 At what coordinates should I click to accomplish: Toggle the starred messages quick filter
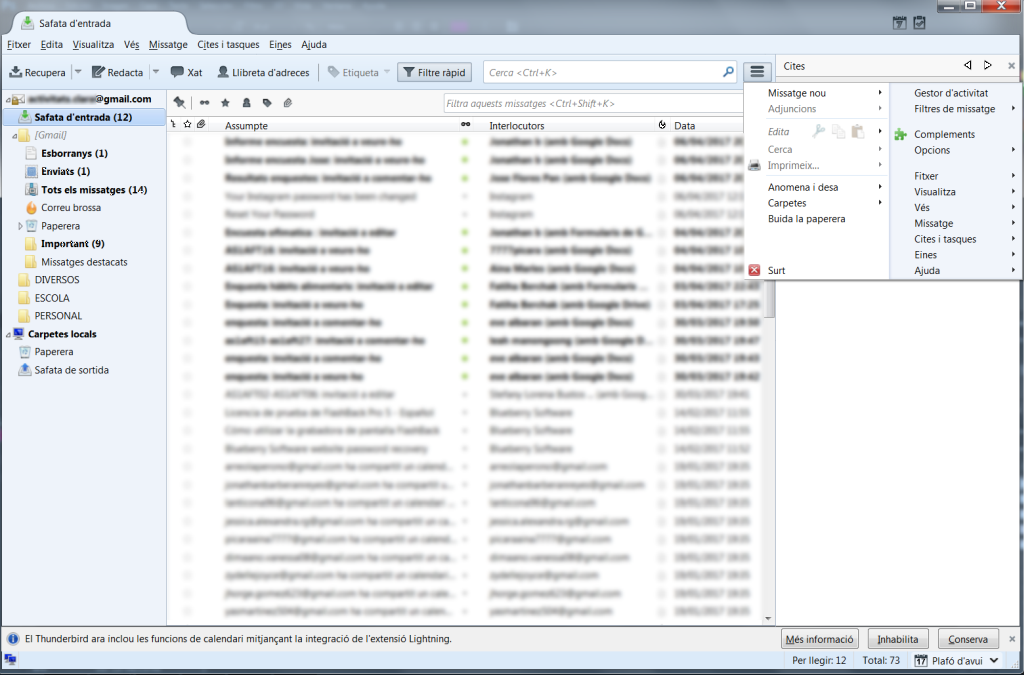(225, 103)
